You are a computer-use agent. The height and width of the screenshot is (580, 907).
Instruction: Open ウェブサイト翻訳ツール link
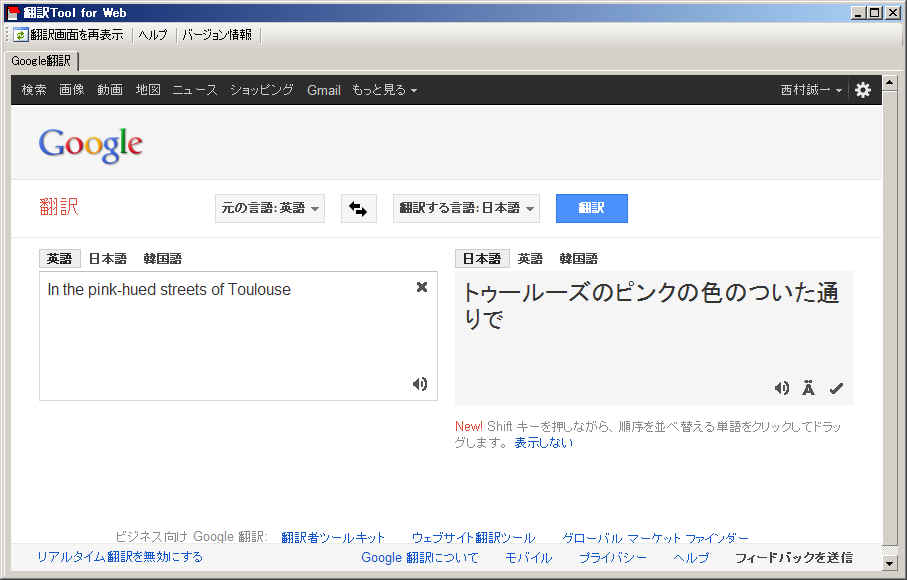[x=474, y=537]
